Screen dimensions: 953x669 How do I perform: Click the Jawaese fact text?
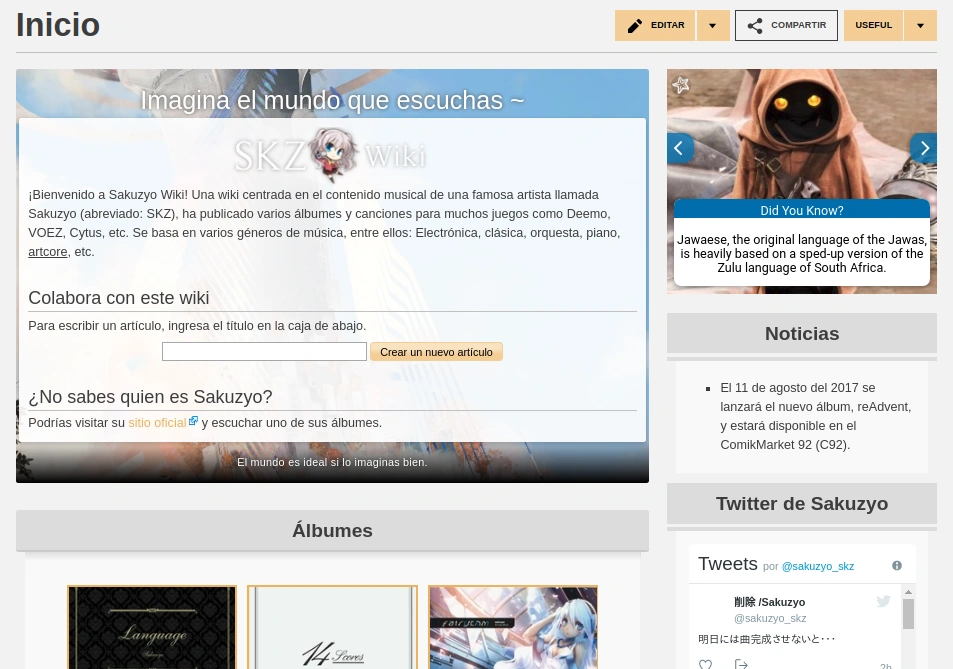coord(802,253)
